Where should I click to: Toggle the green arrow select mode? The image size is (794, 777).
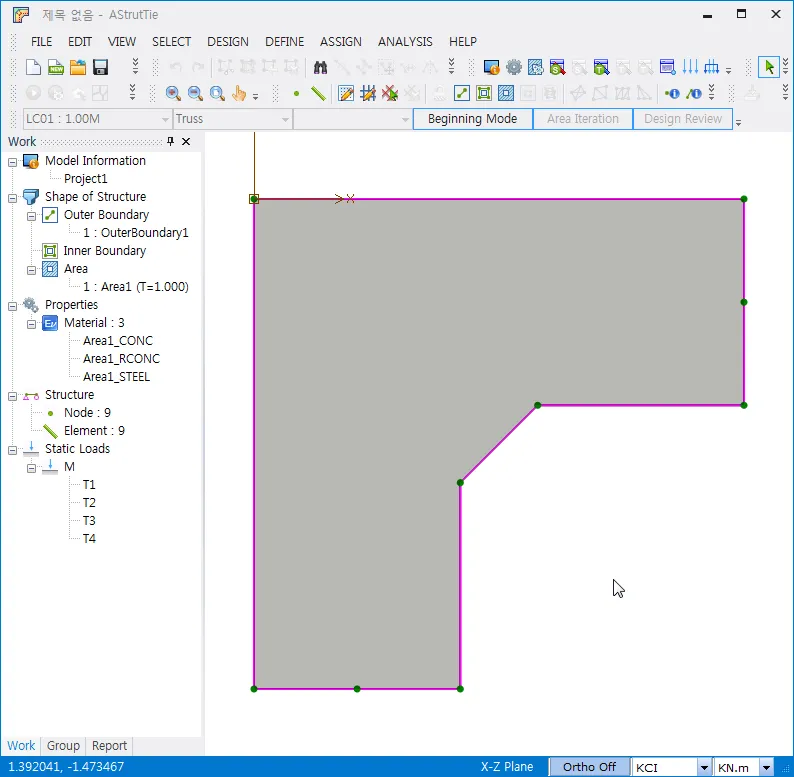pos(769,67)
